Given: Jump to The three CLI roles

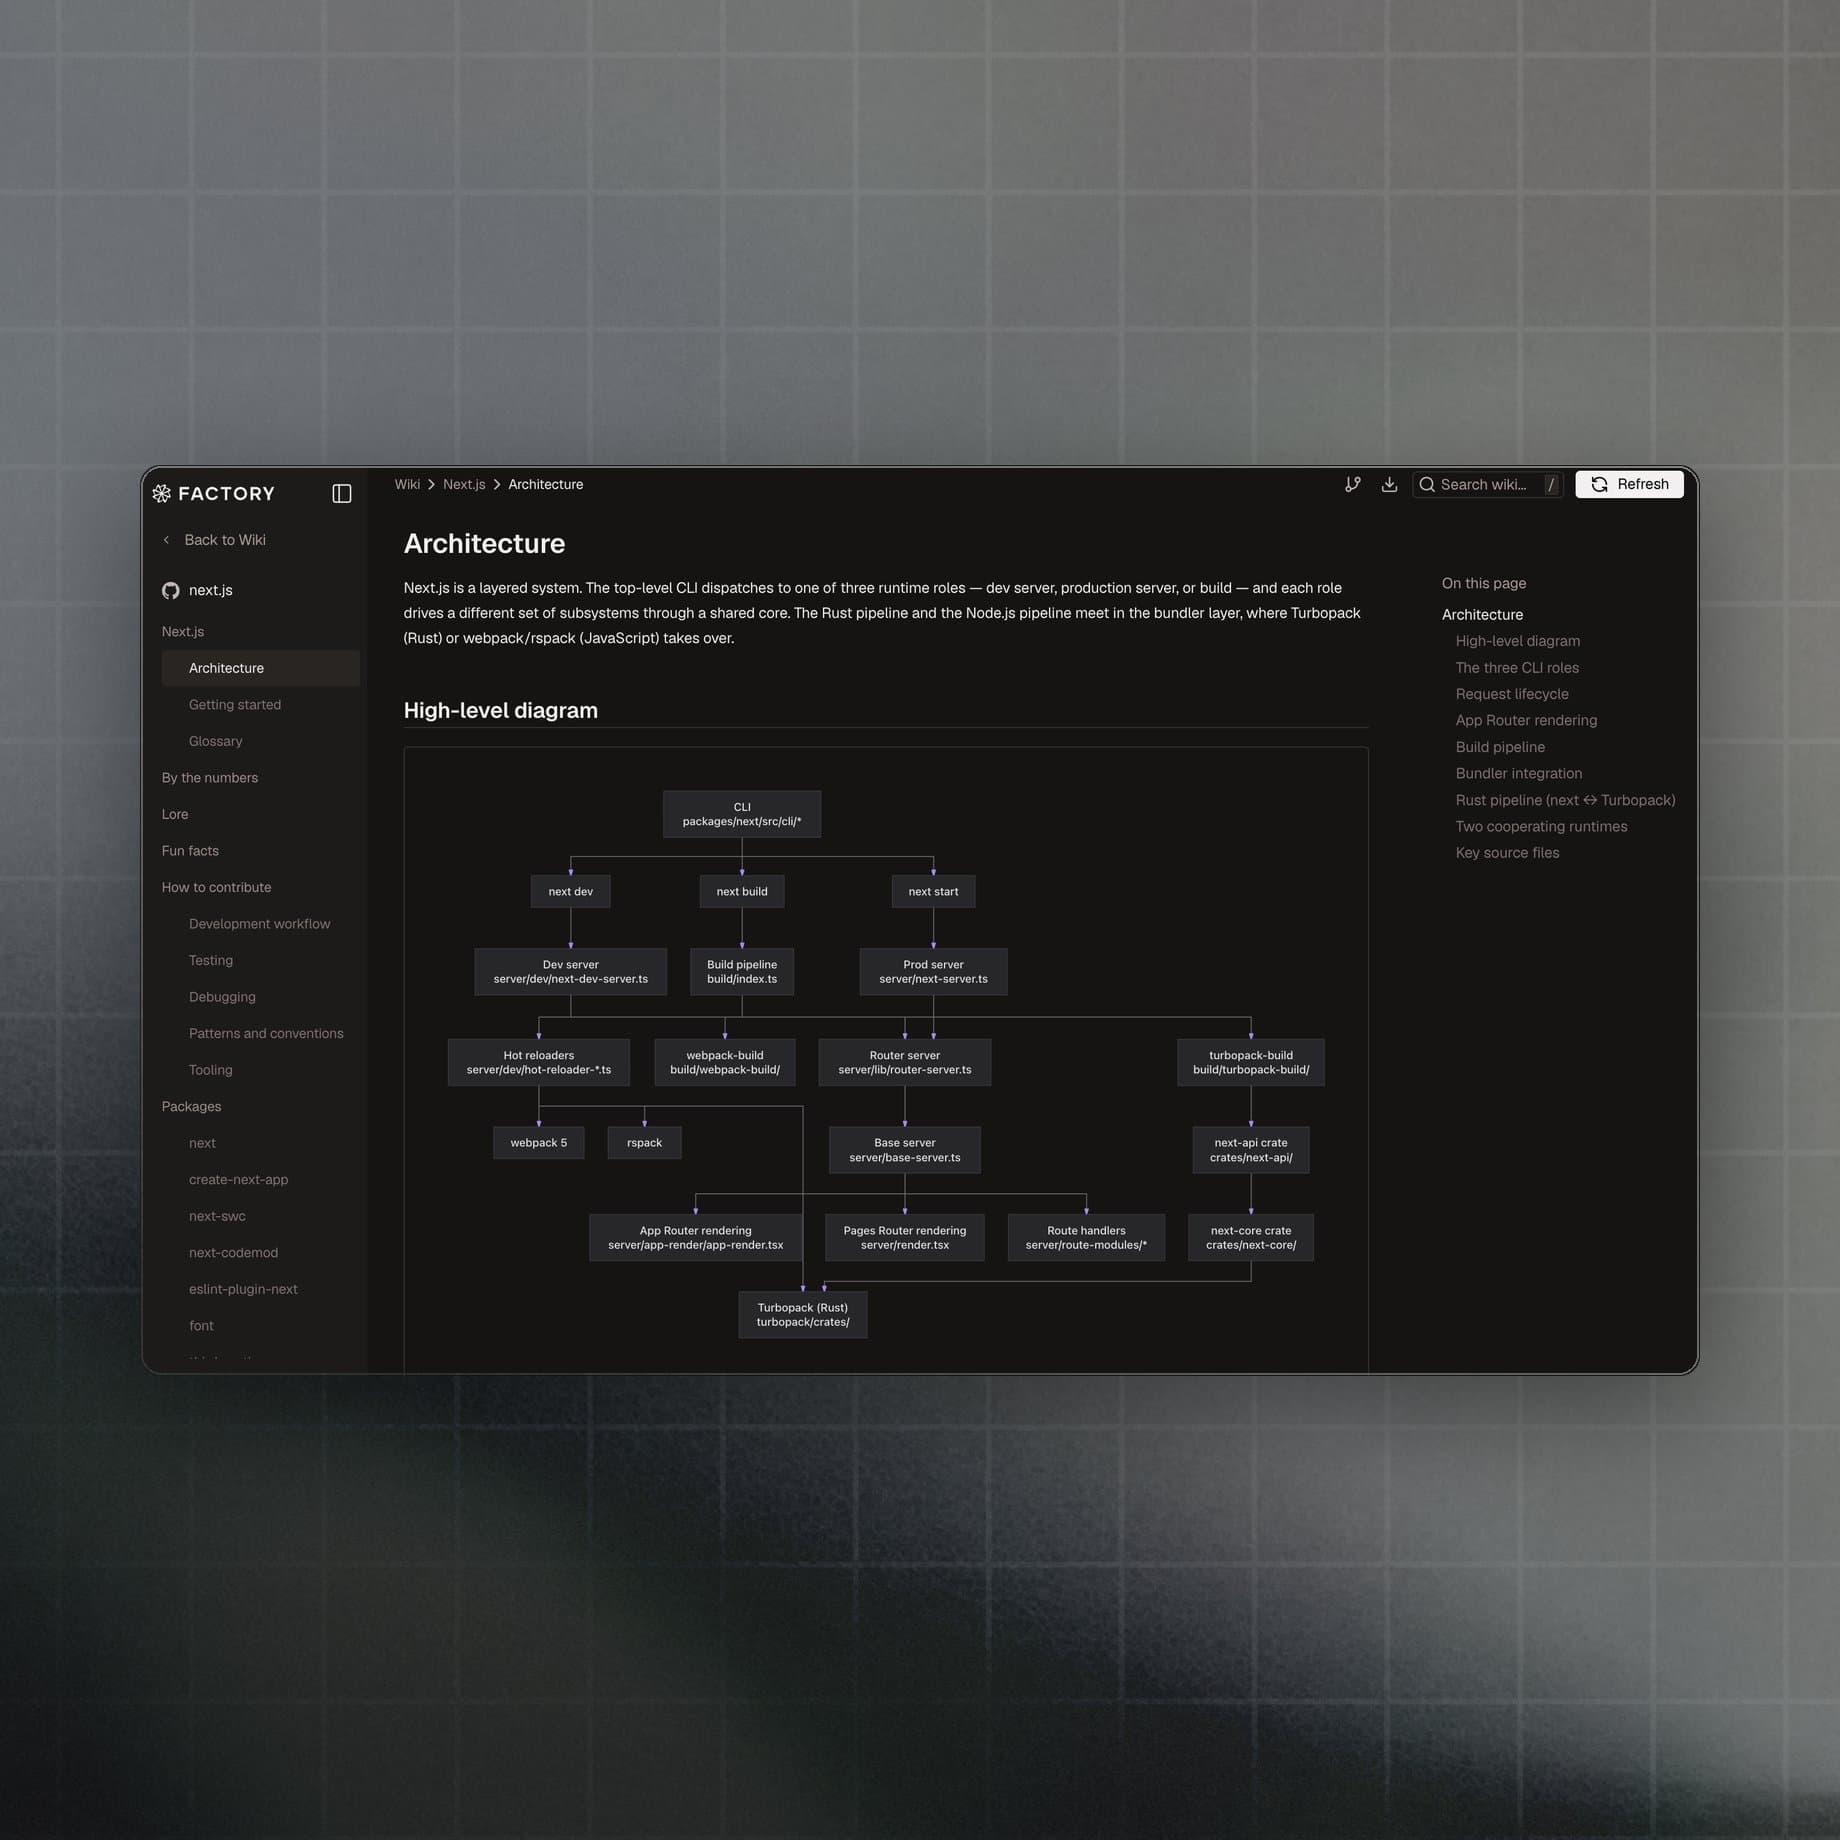Looking at the screenshot, I should coord(1517,667).
